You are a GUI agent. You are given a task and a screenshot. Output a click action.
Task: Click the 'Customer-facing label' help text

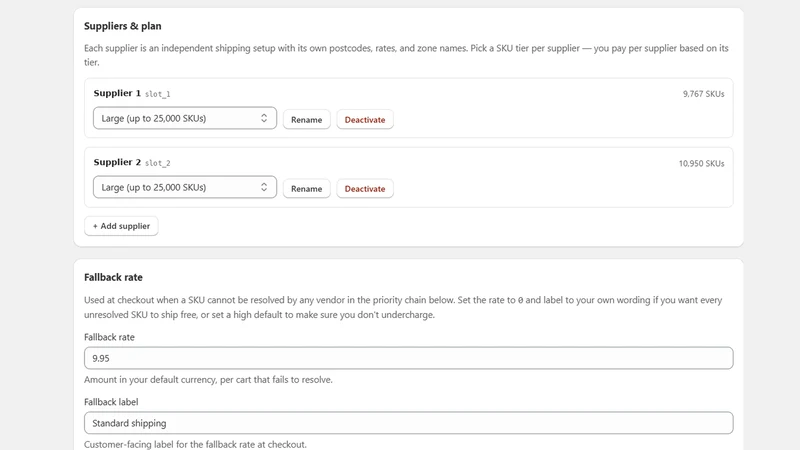(195, 444)
